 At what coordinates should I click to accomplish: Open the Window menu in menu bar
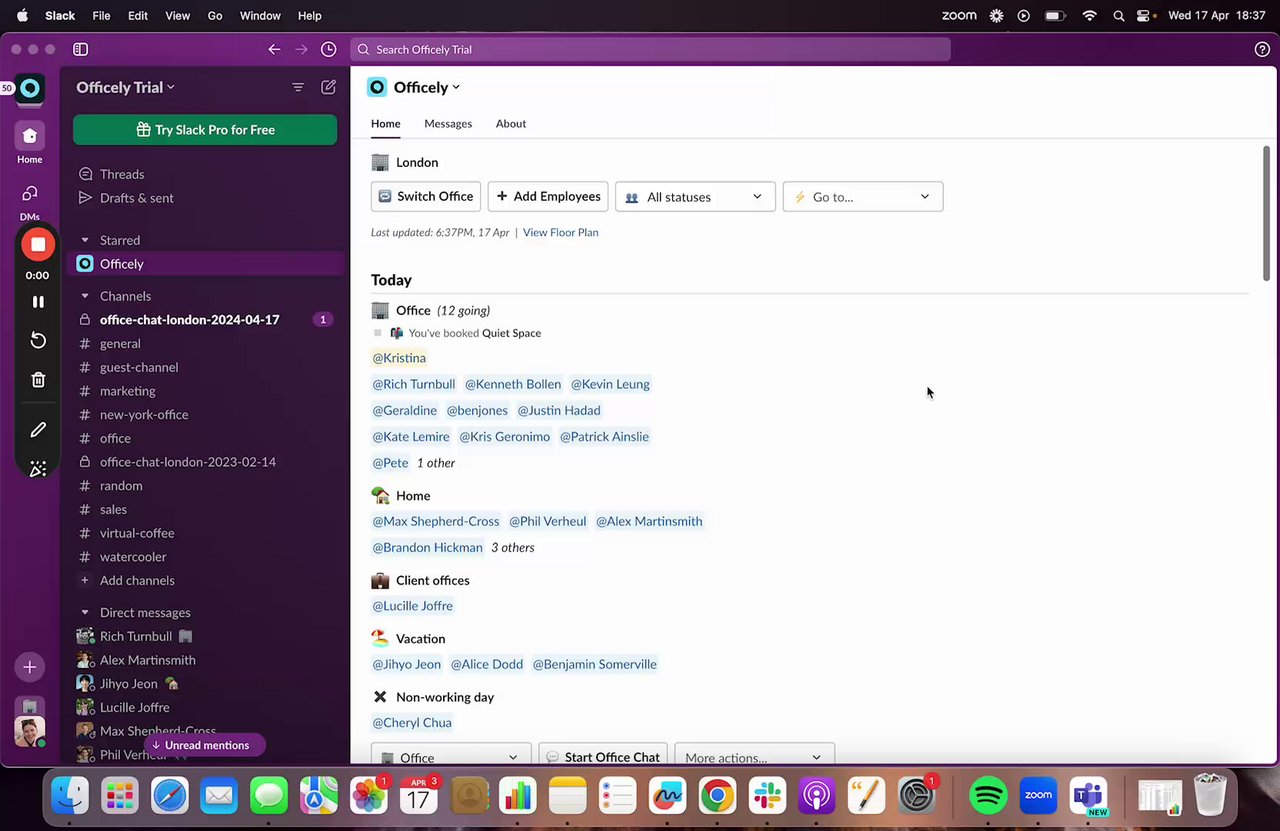tap(260, 16)
